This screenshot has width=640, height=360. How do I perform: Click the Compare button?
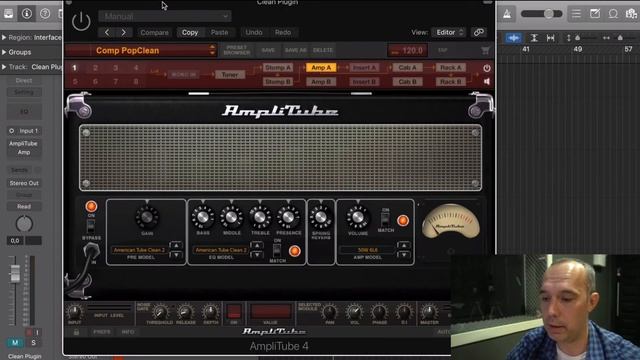[x=154, y=32]
